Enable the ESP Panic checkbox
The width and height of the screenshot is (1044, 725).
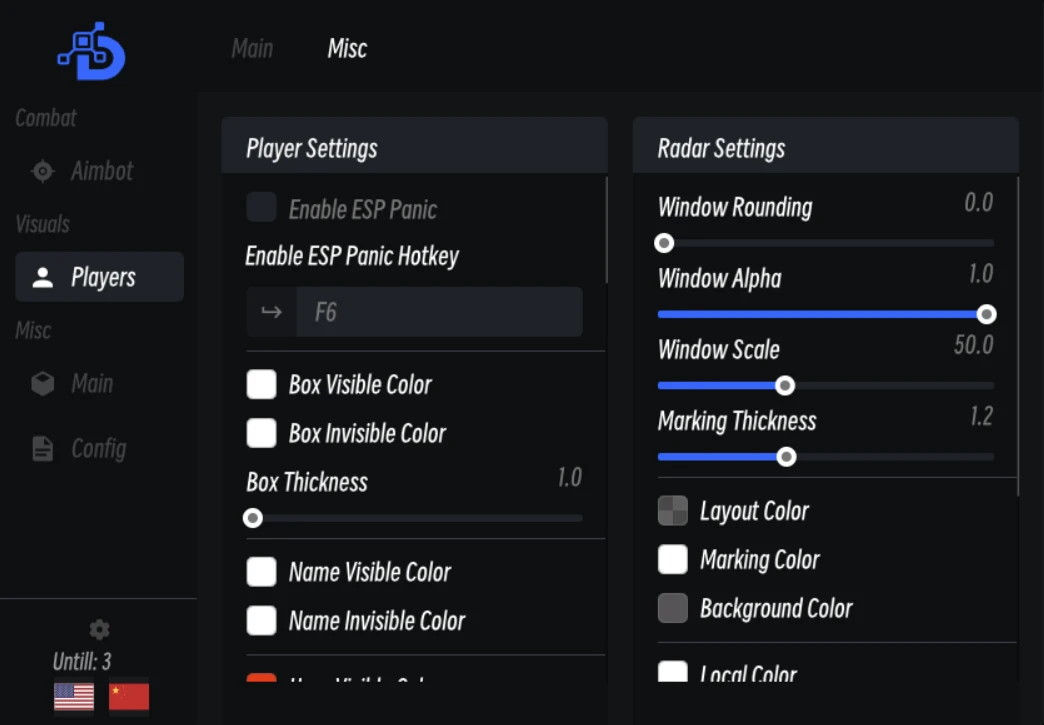point(261,207)
